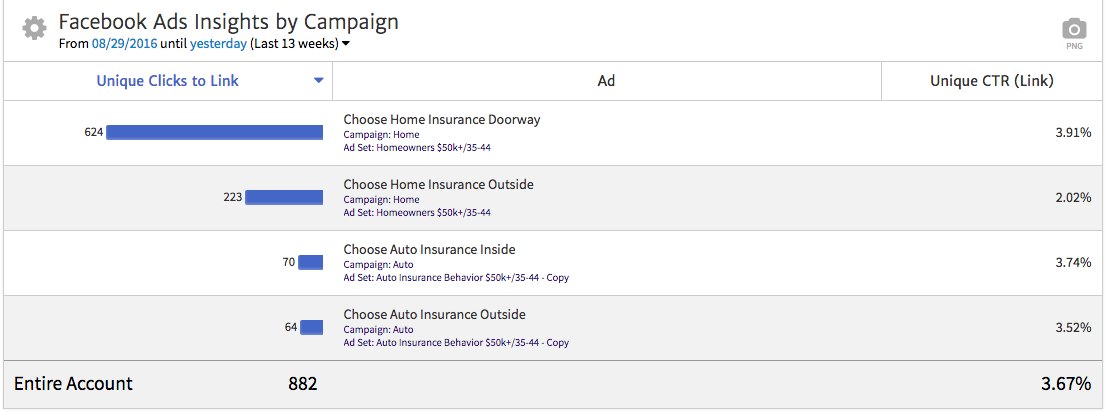1105x412 pixels.
Task: Click the widget title Facebook Ads Insights
Action: point(228,22)
